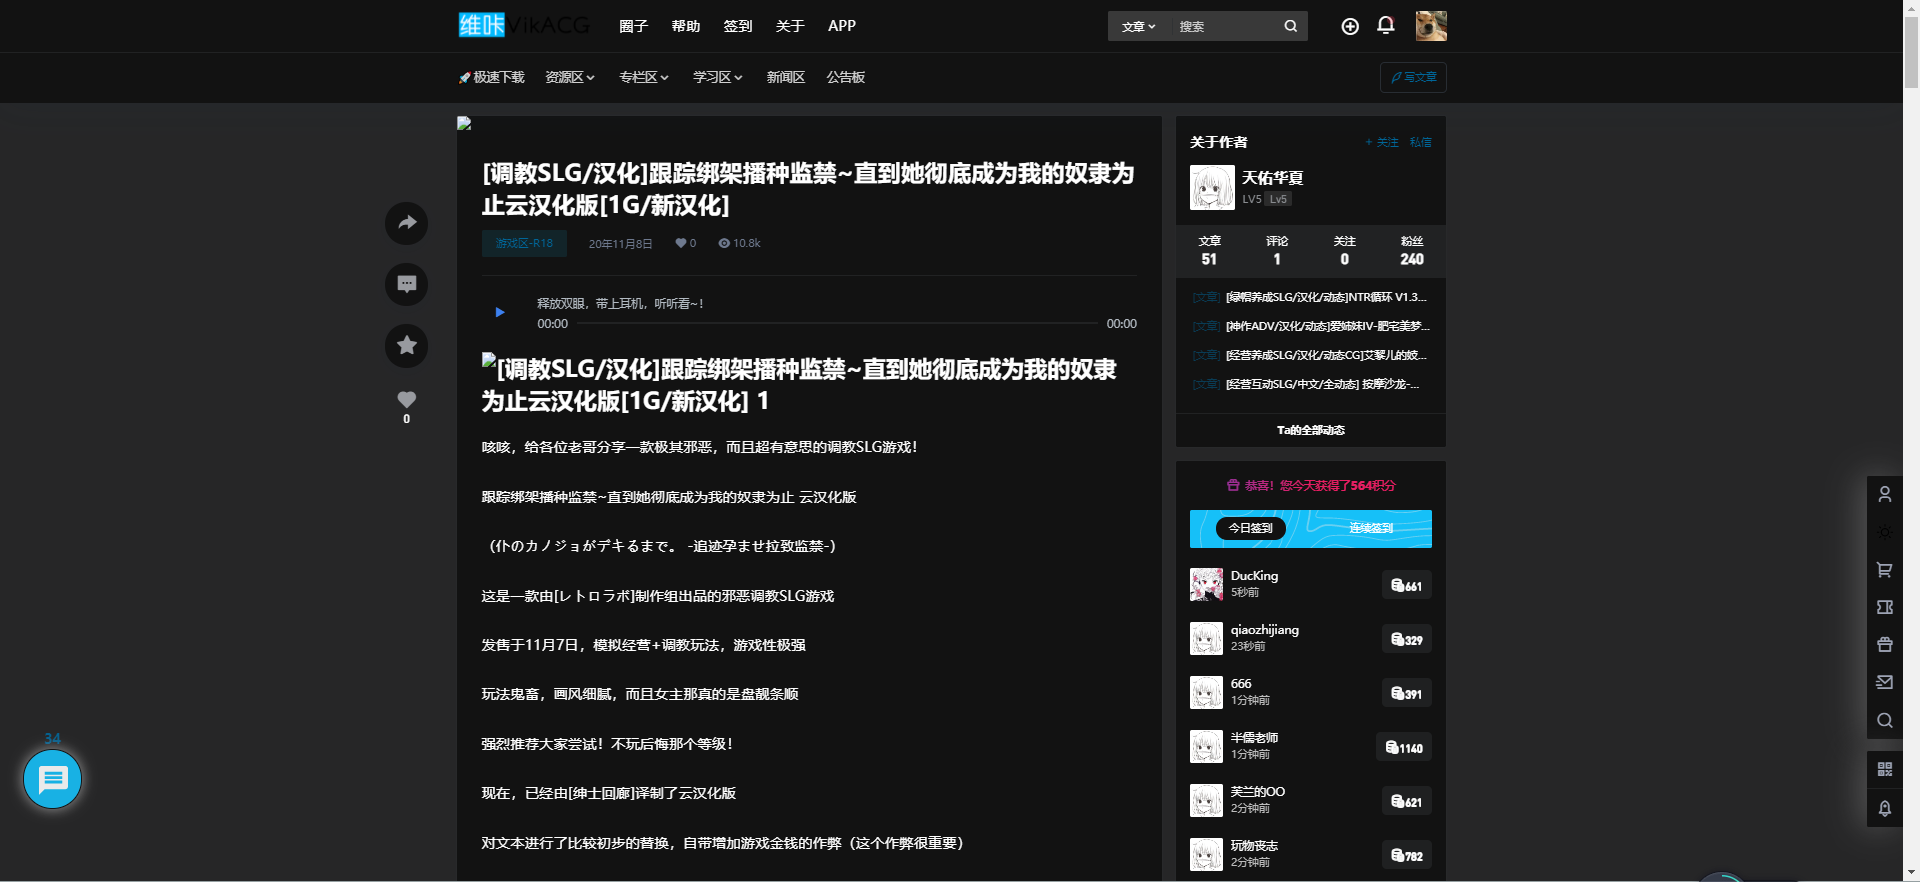Open the shopping cart icon in right sidebar

1884,570
